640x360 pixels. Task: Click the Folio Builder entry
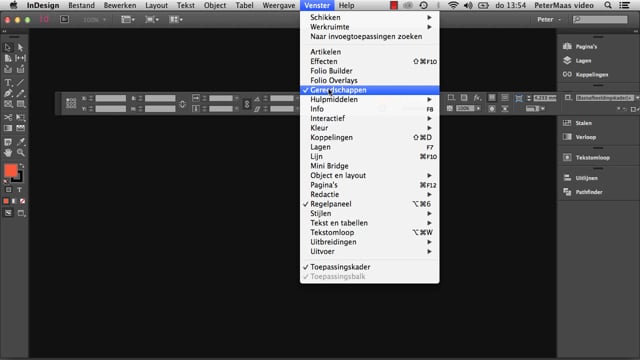(x=370, y=71)
